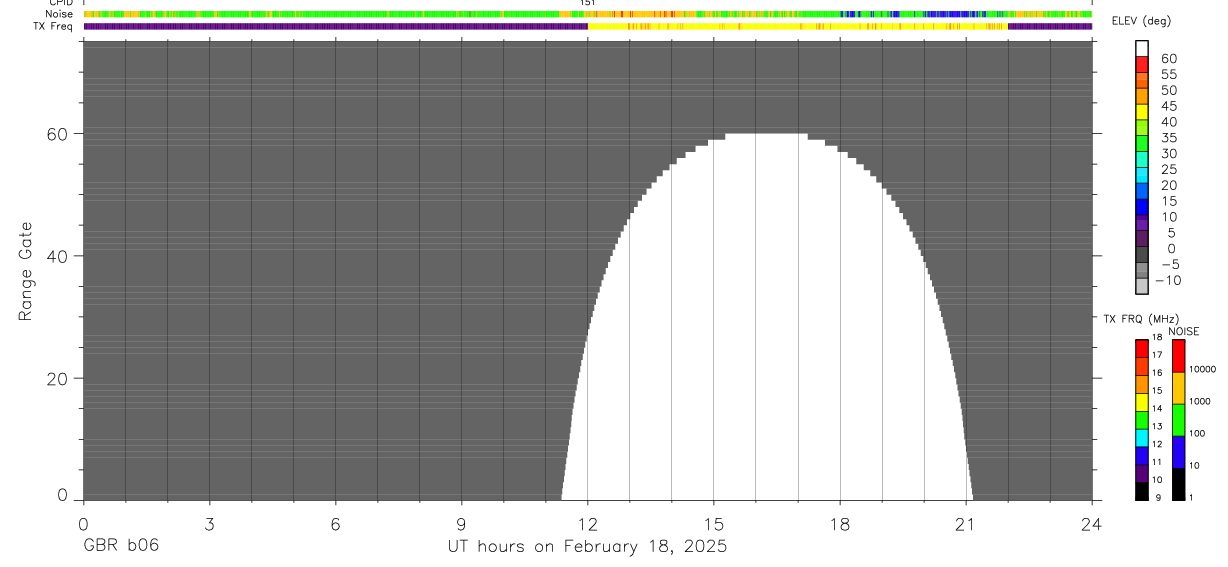Click the '20' label on the ELEV colorbar
Screen dimensions: 1228x567
tap(1169, 186)
